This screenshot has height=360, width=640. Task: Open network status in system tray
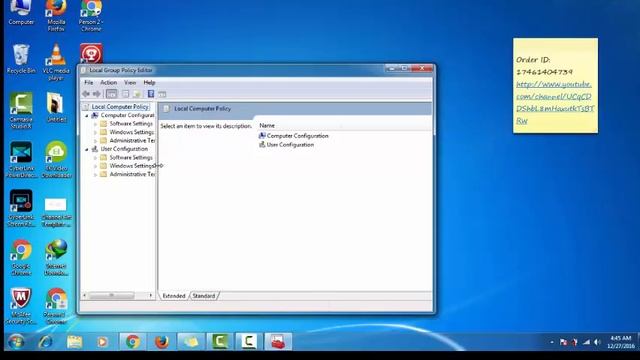coord(586,342)
